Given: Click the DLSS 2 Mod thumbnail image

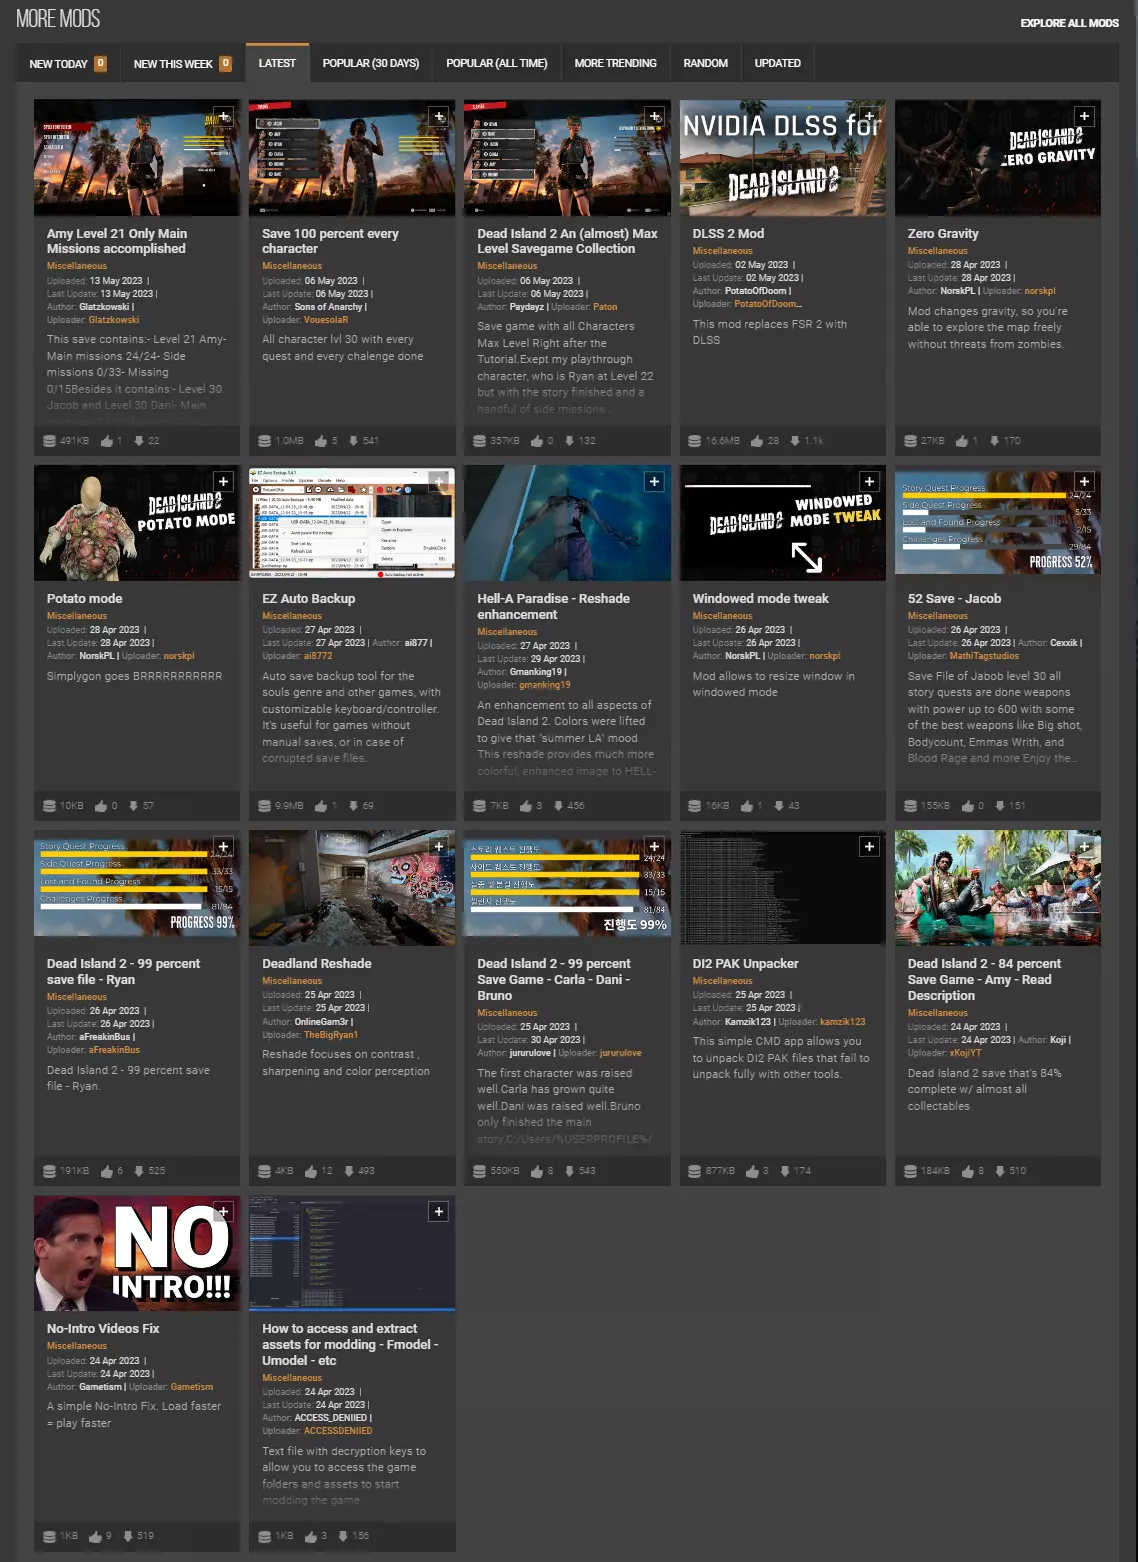Looking at the screenshot, I should [x=783, y=157].
